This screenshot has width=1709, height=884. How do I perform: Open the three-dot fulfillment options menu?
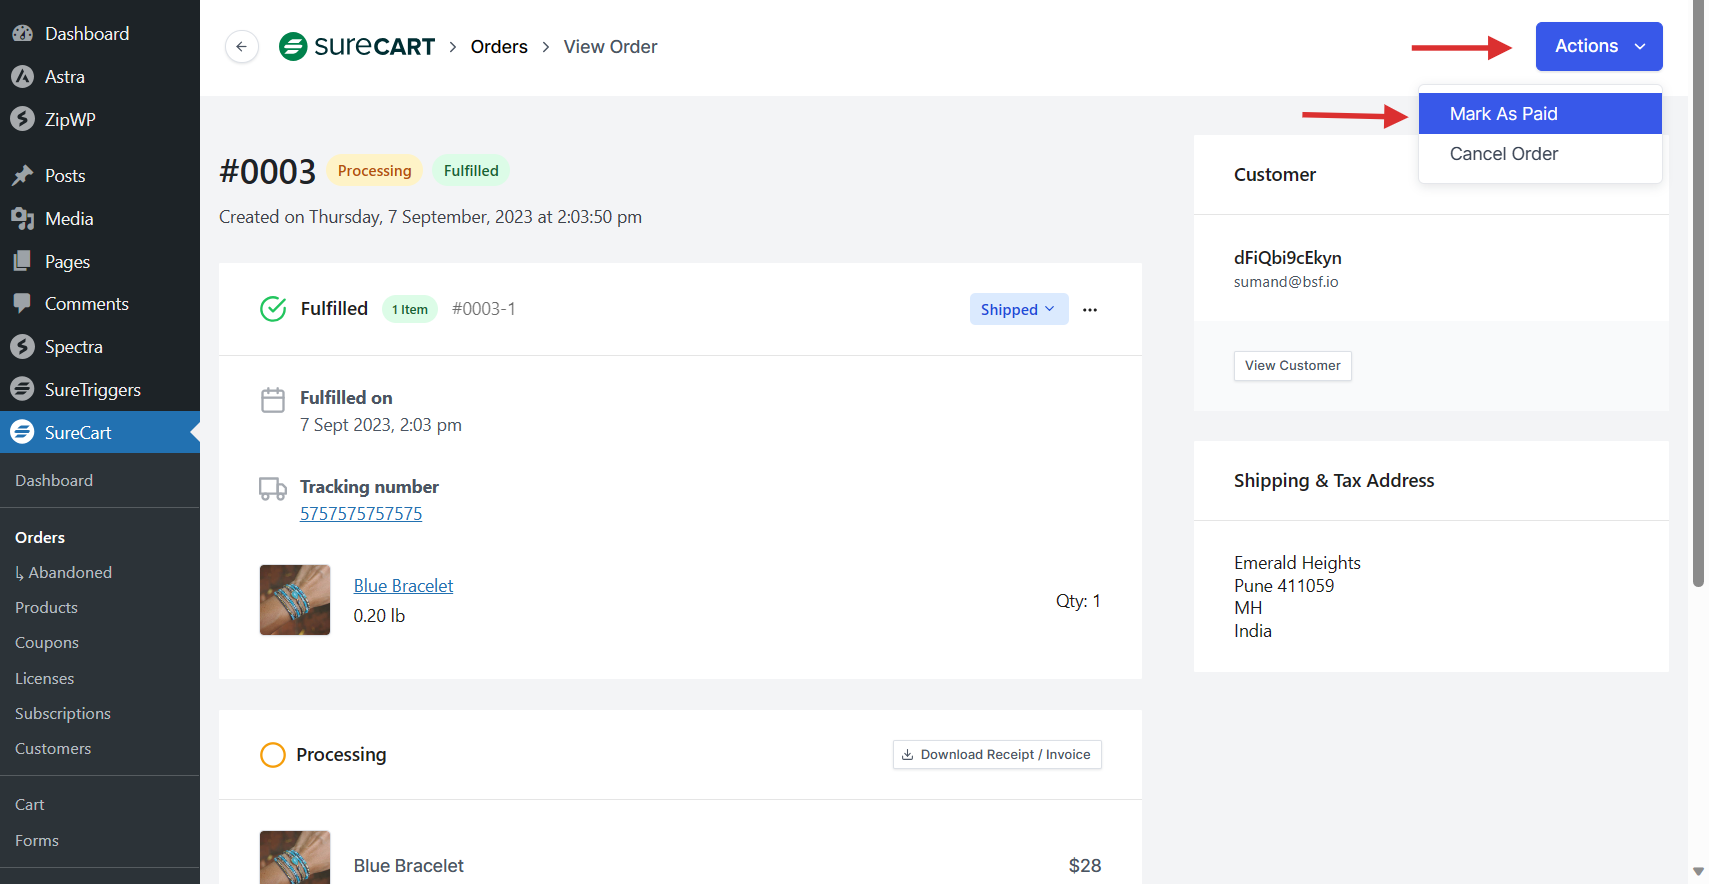[1089, 310]
